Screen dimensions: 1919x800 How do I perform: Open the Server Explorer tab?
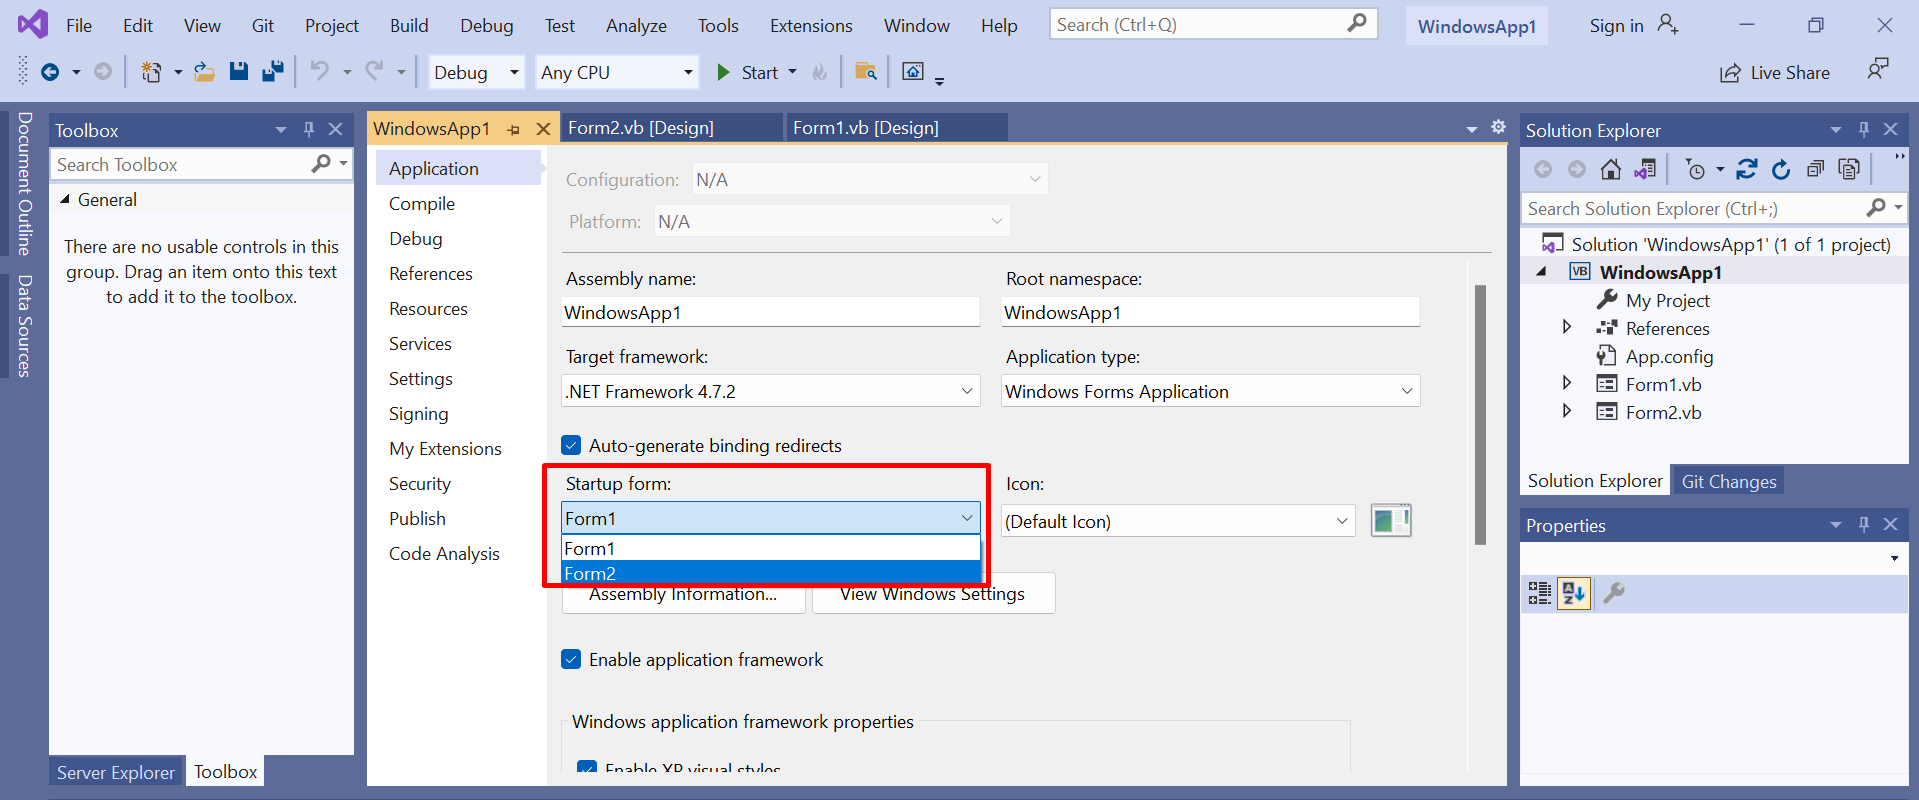[116, 772]
